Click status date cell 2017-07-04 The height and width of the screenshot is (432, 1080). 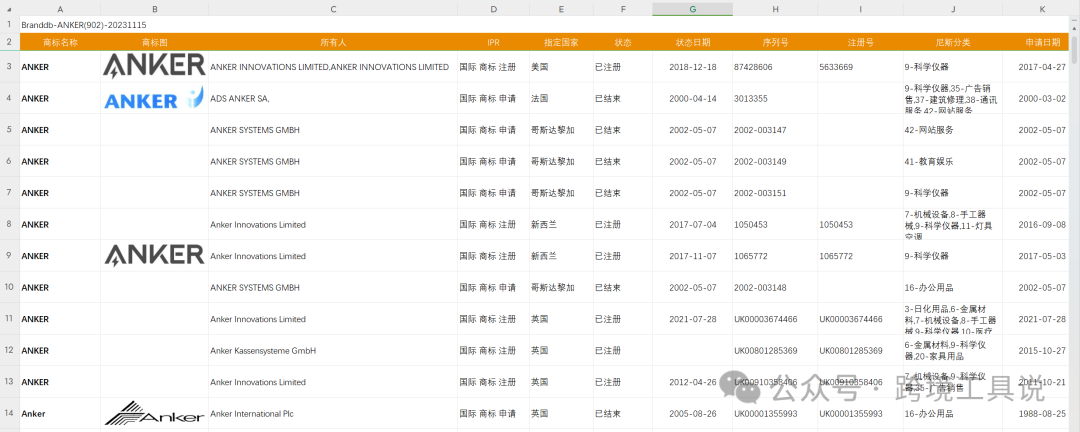pyautogui.click(x=693, y=225)
